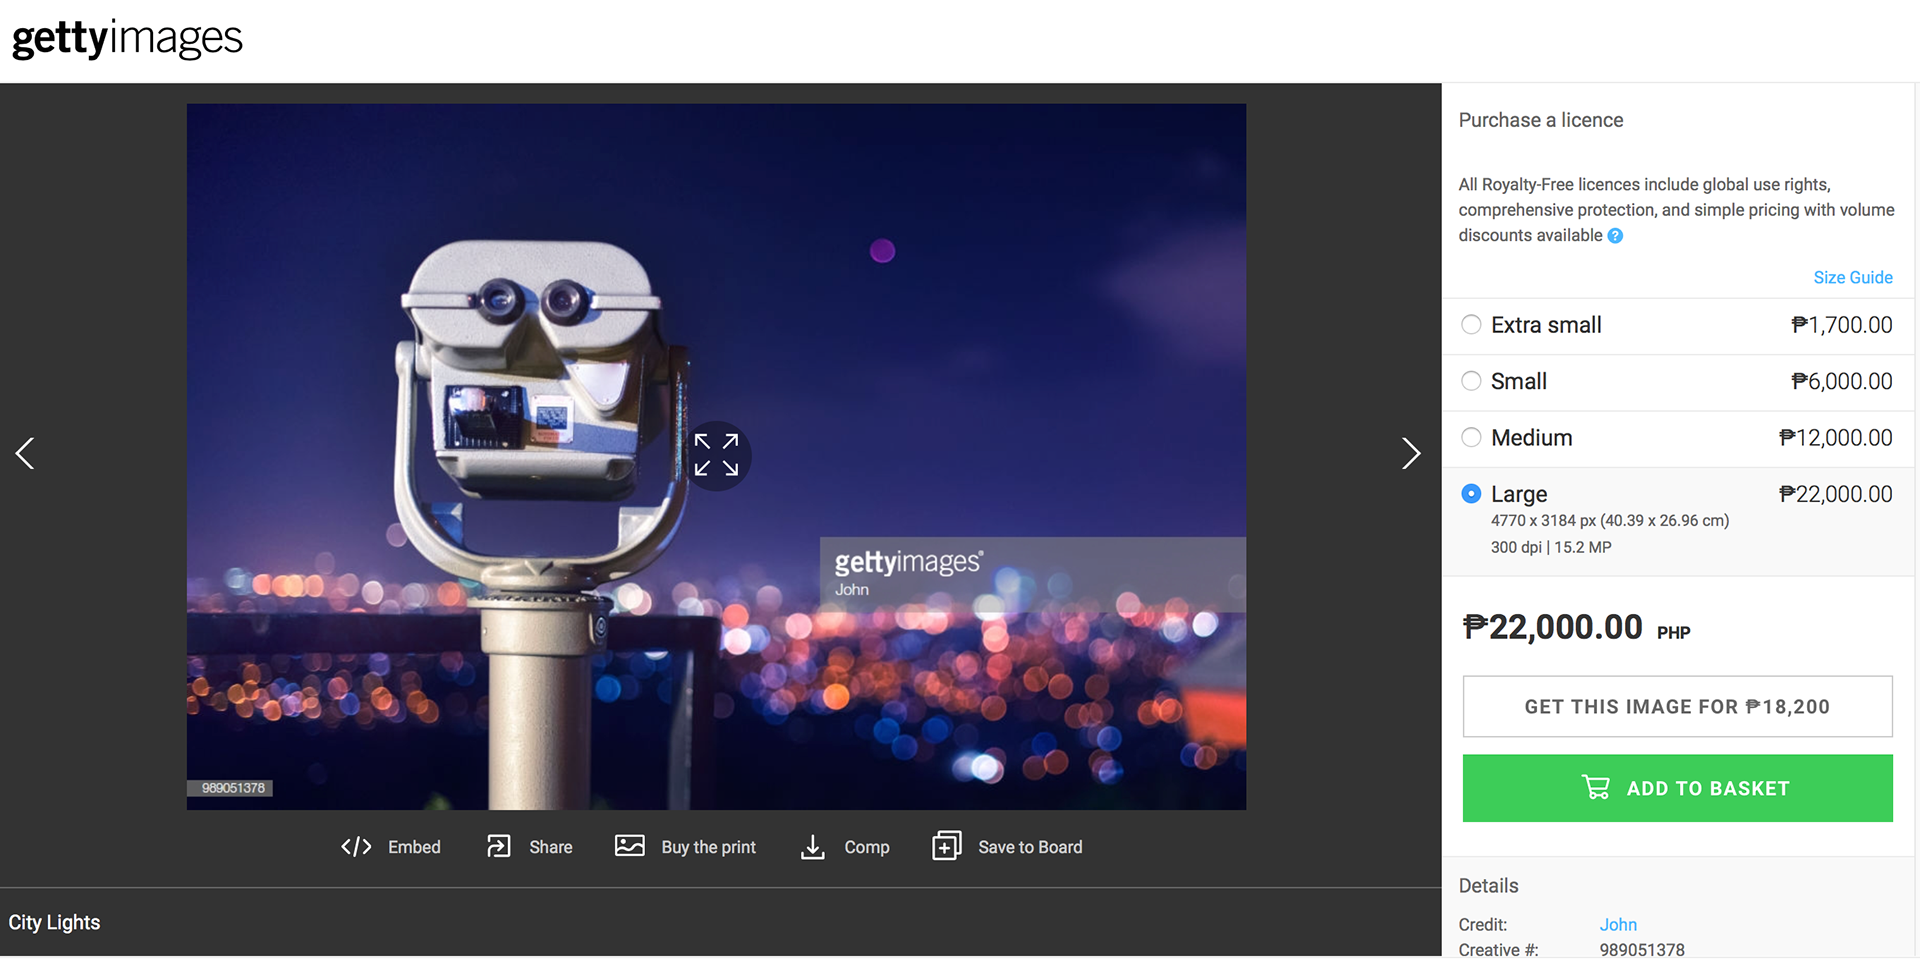Click the Save to Board icon

click(946, 846)
